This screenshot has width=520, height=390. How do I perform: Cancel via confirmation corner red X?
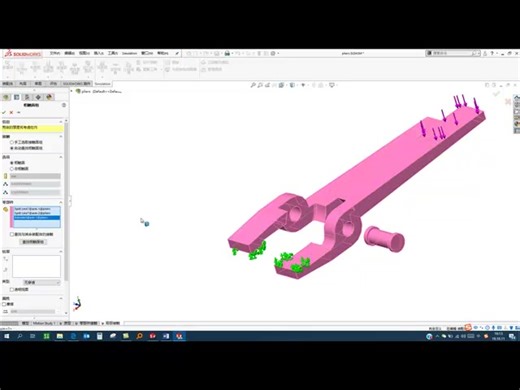pyautogui.click(x=508, y=101)
